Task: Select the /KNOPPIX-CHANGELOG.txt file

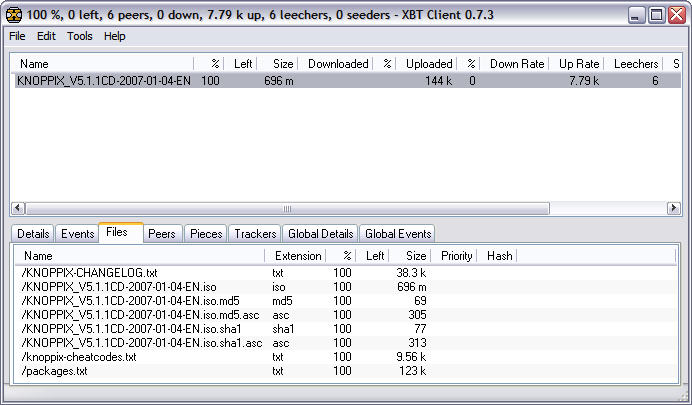Action: coord(90,273)
